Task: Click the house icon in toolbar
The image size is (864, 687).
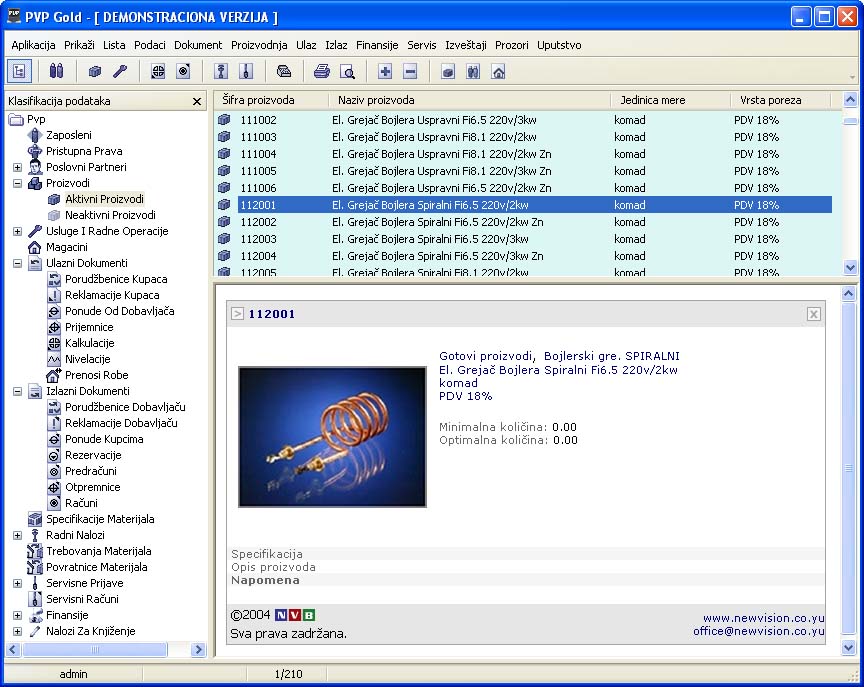Action: [498, 71]
